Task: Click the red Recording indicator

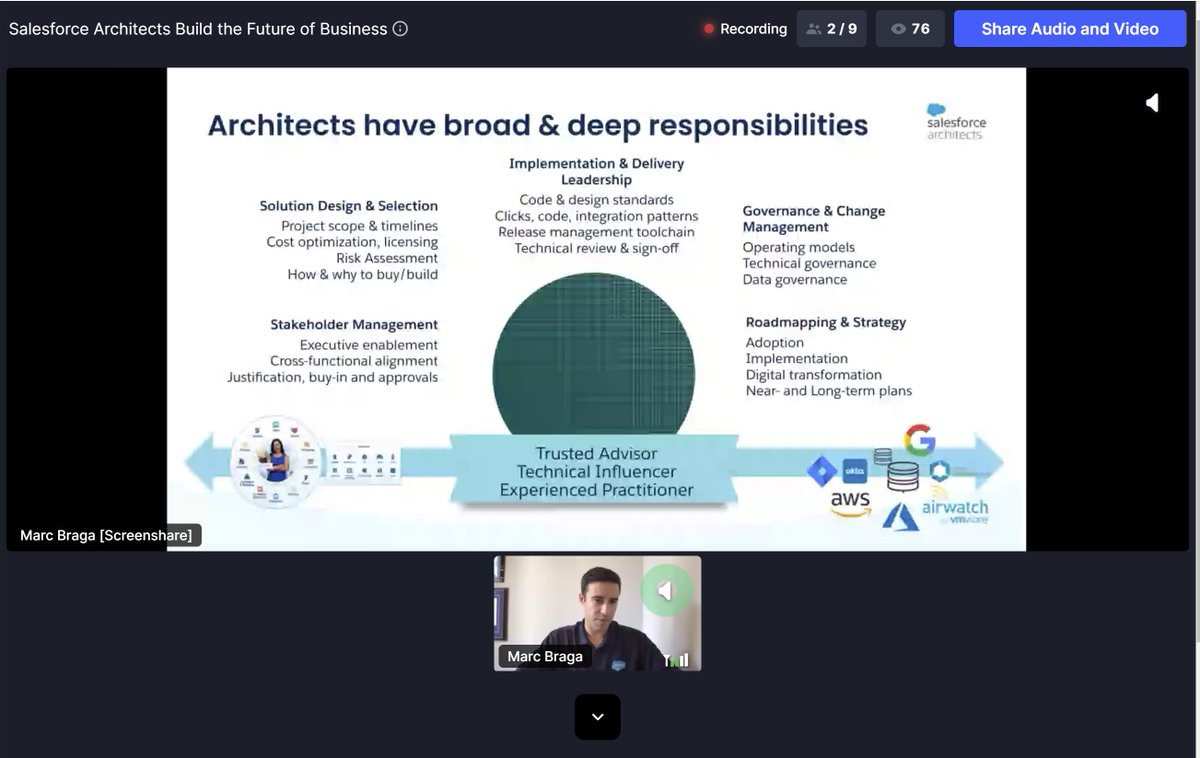Action: pyautogui.click(x=745, y=29)
